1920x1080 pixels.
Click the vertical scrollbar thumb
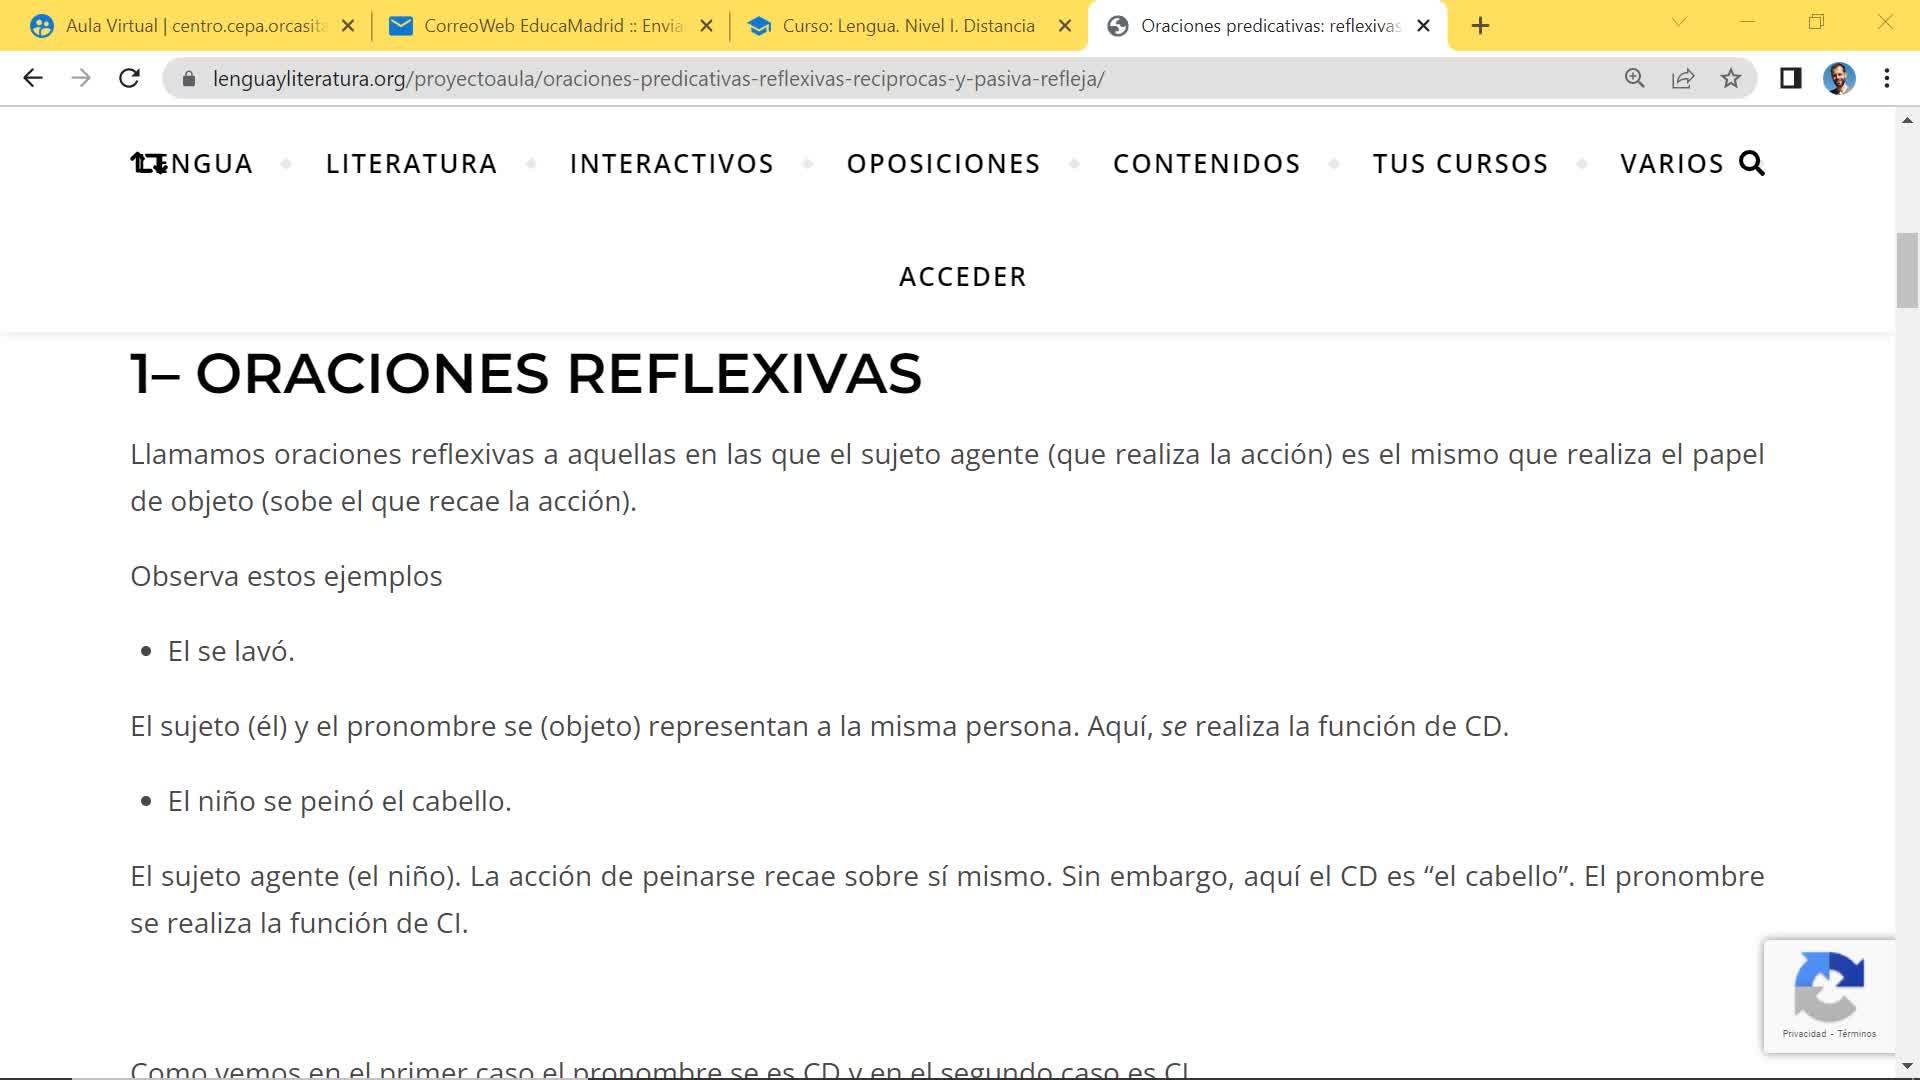click(x=1907, y=270)
